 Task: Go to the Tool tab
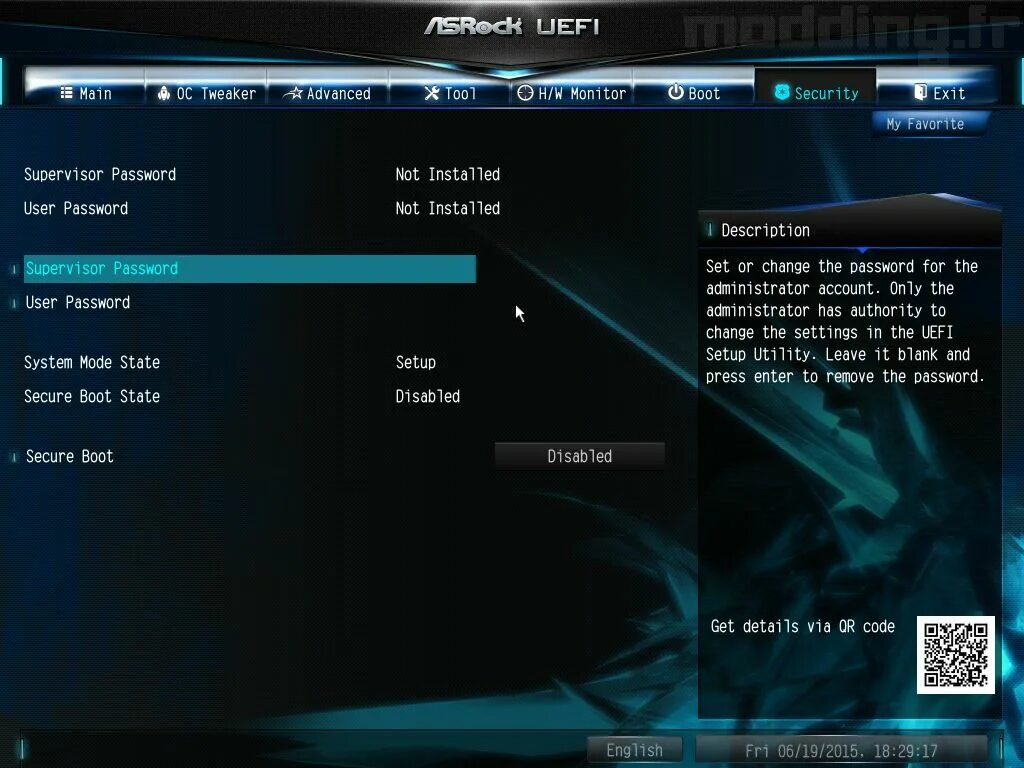449,93
